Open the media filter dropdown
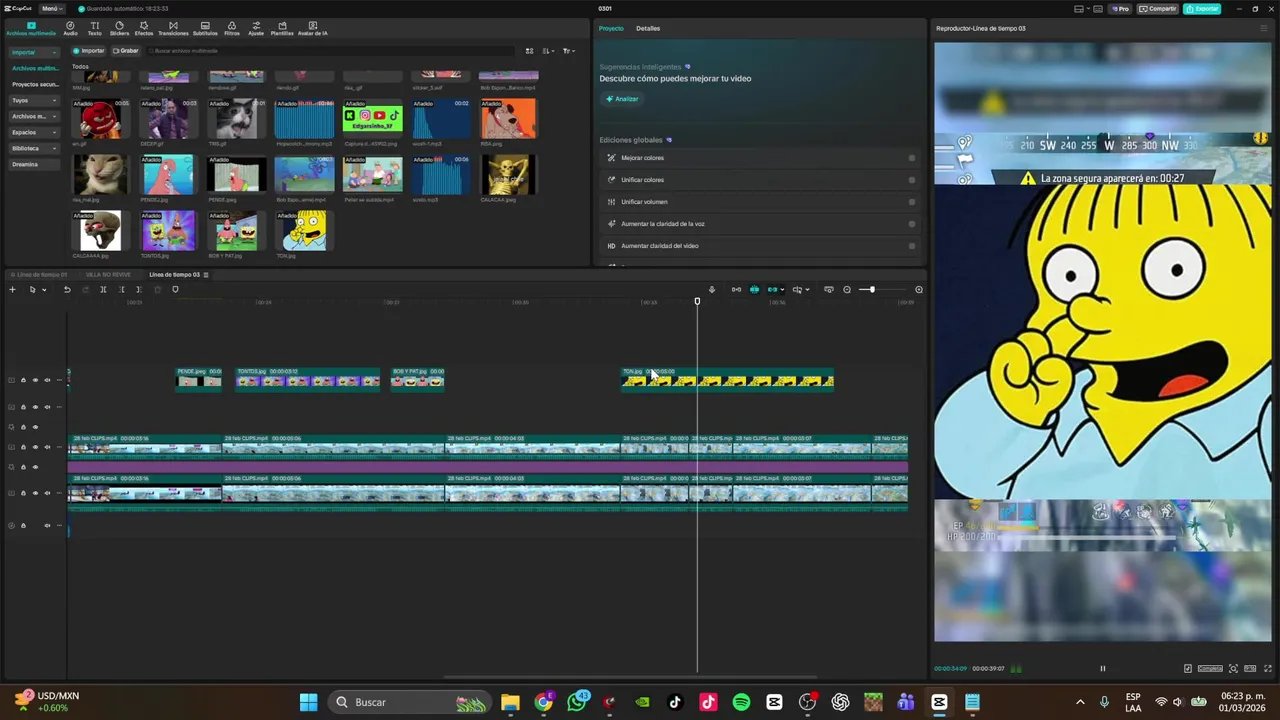1280x720 pixels. pos(568,51)
